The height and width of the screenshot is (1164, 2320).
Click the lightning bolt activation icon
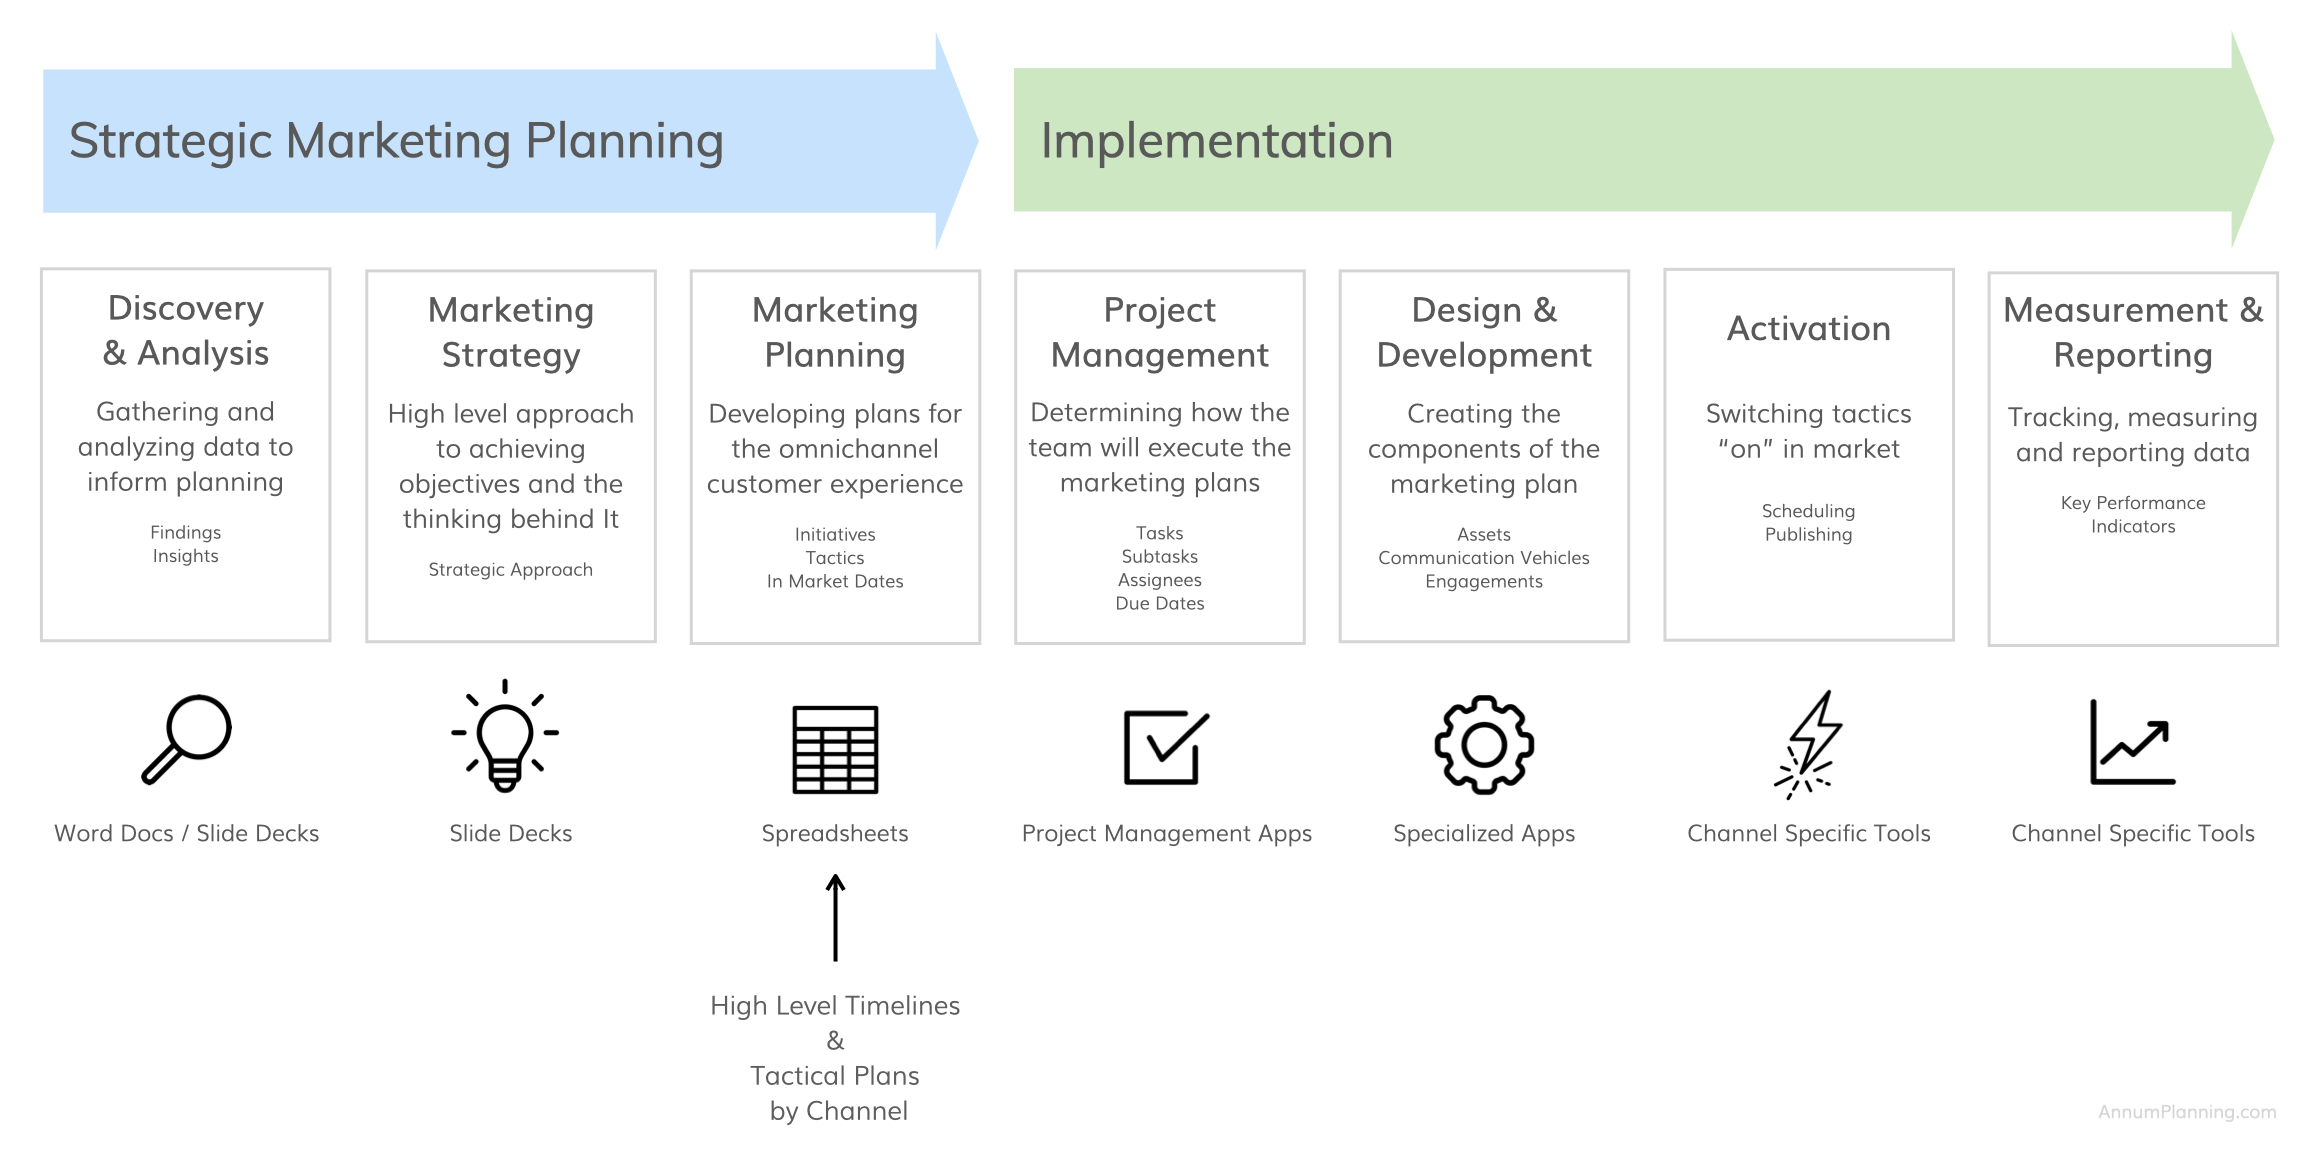pyautogui.click(x=1808, y=745)
